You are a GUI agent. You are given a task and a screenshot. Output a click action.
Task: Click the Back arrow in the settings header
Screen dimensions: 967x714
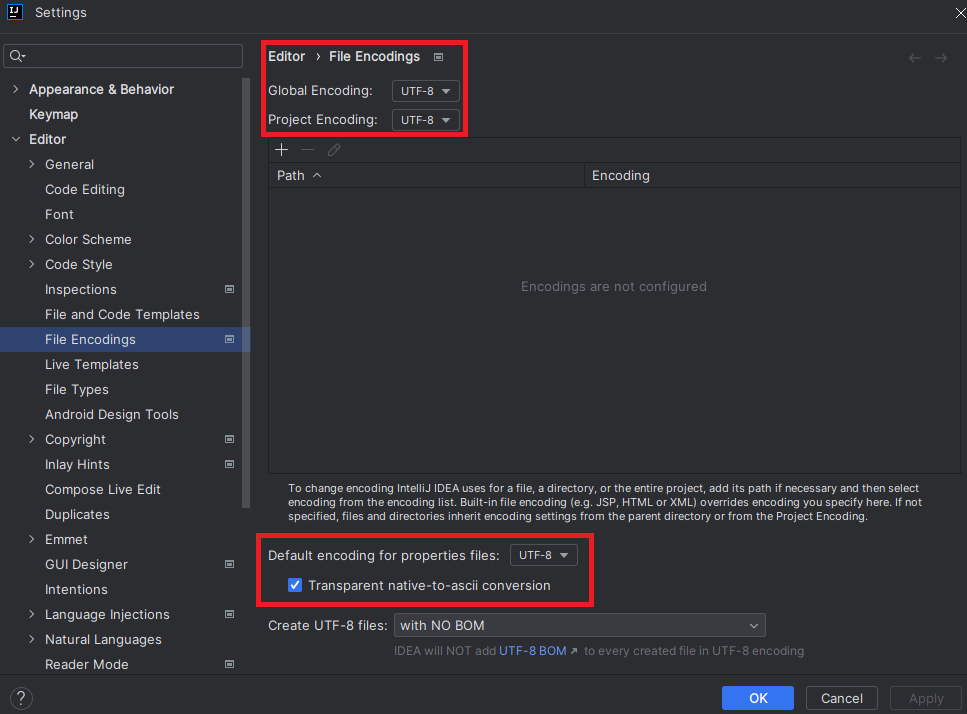pyautogui.click(x=915, y=58)
